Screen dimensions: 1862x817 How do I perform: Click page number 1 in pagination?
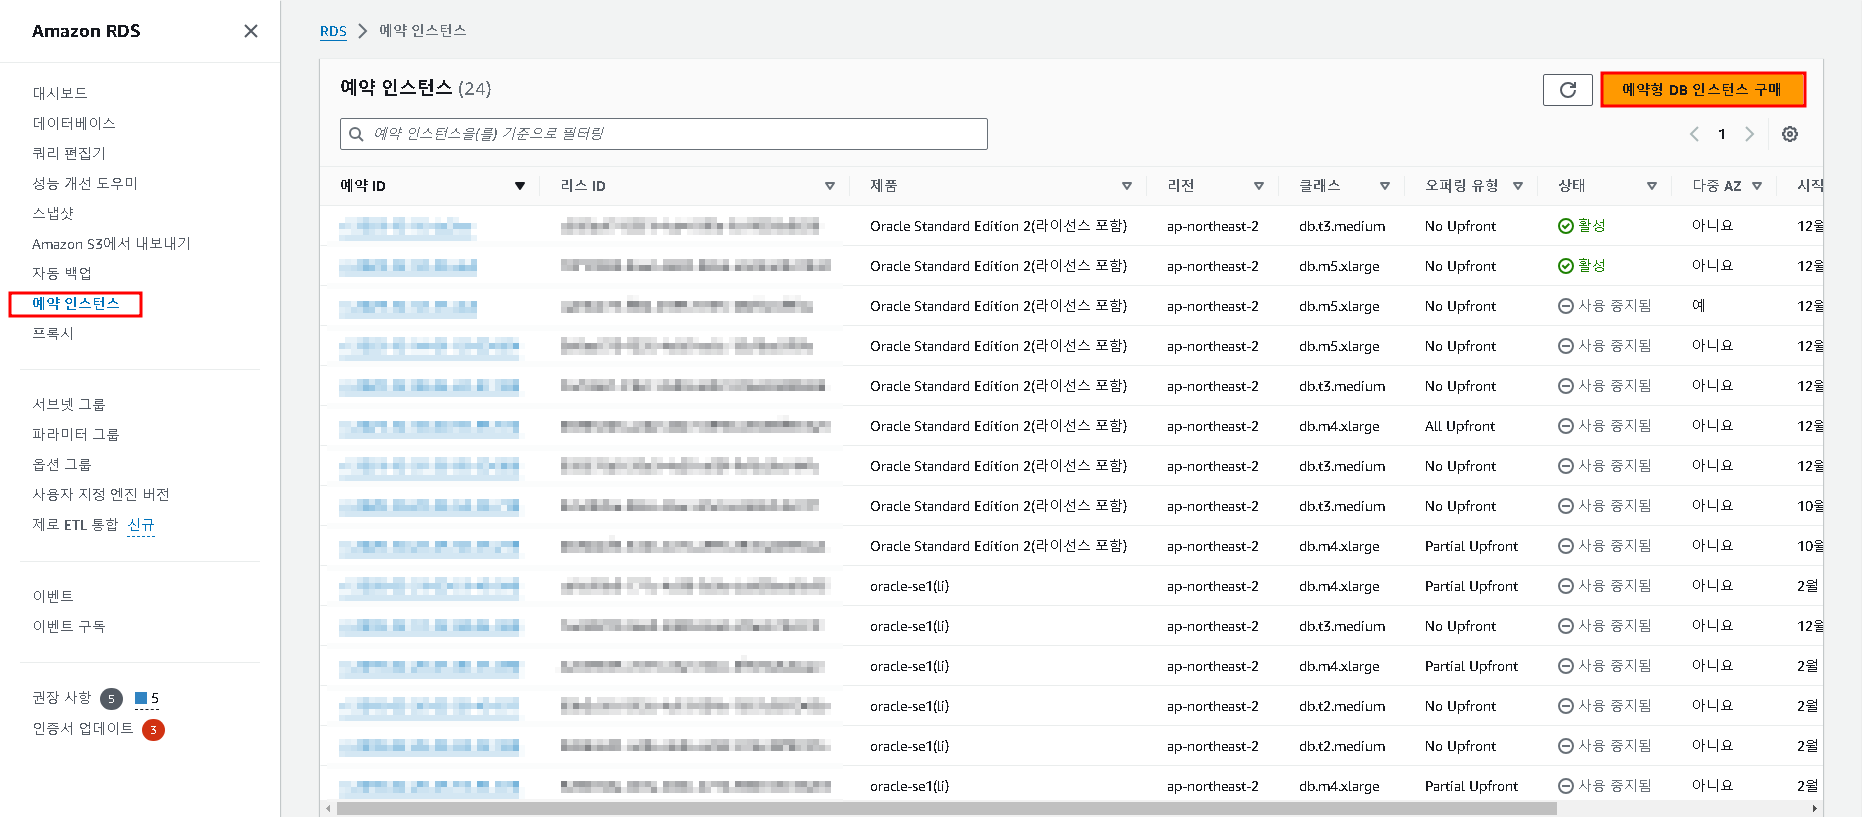pos(1722,134)
